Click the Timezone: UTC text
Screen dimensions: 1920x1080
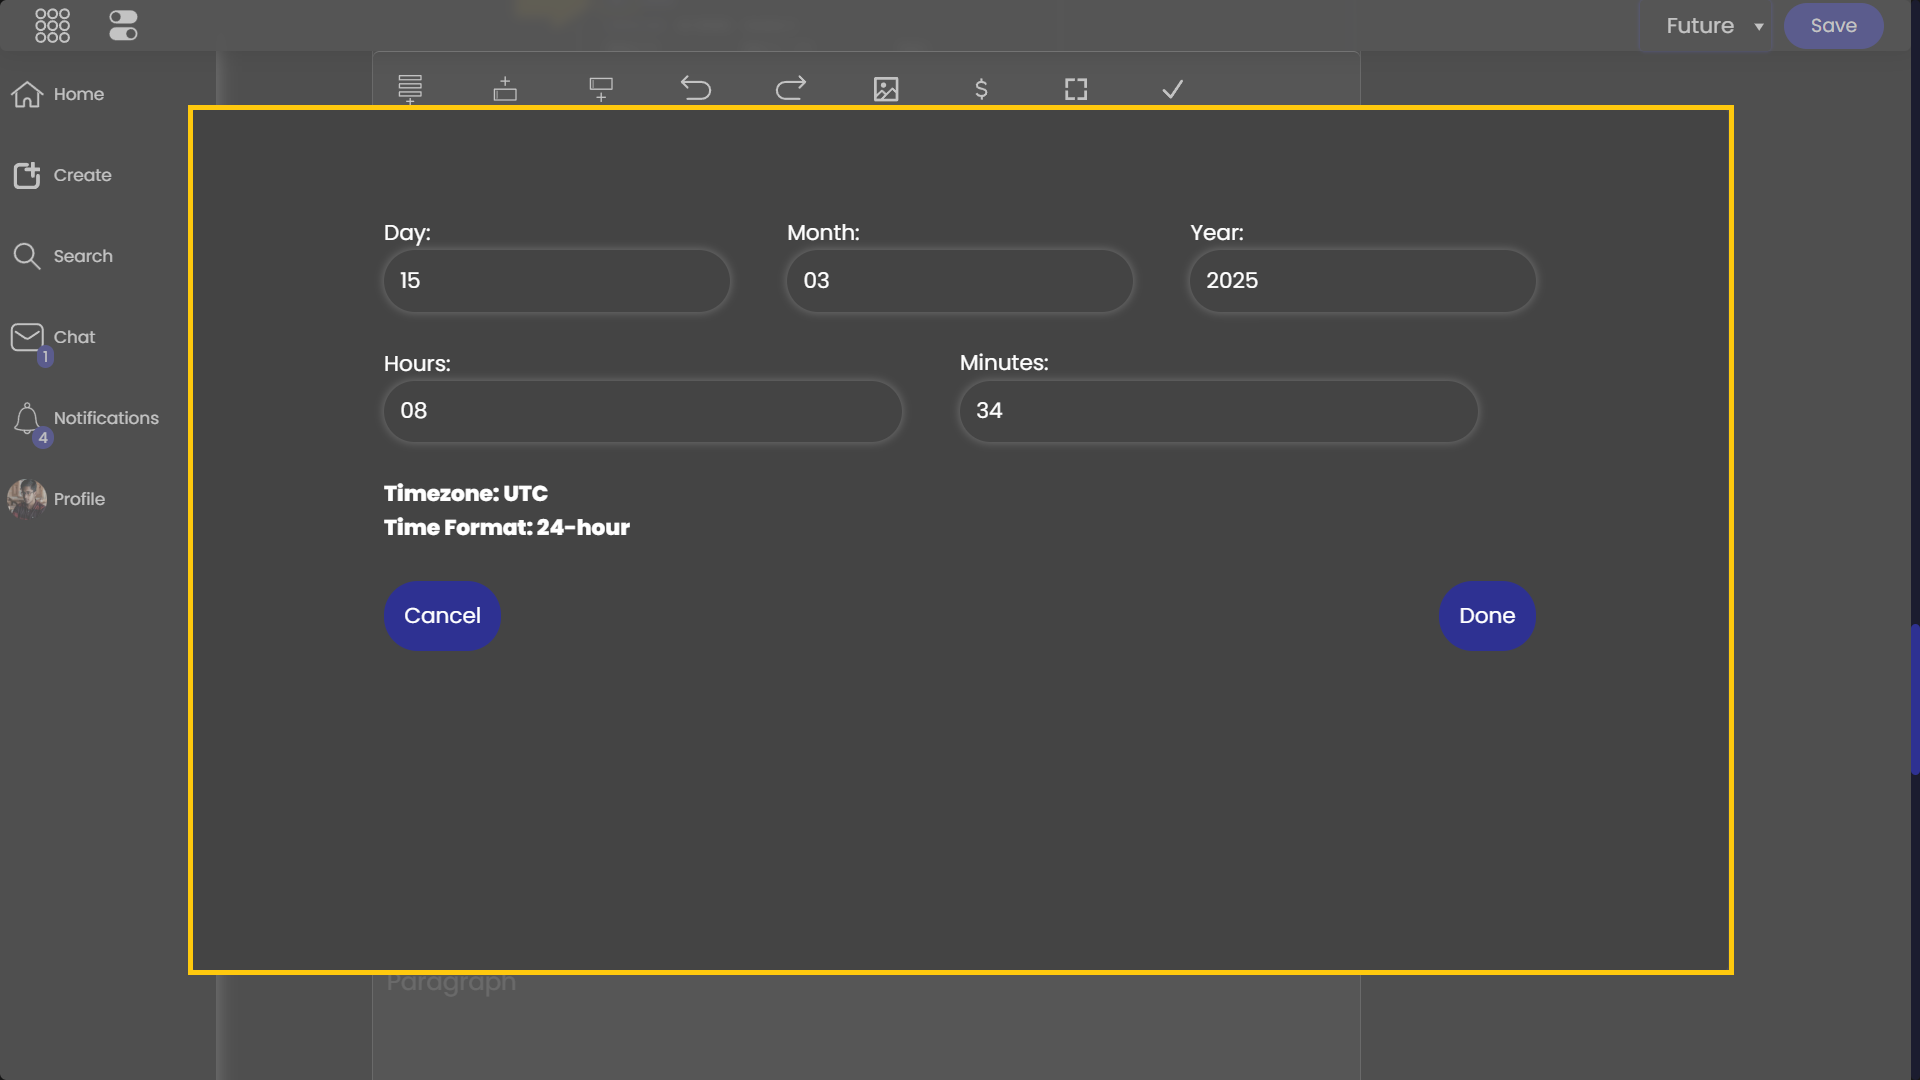coord(466,493)
